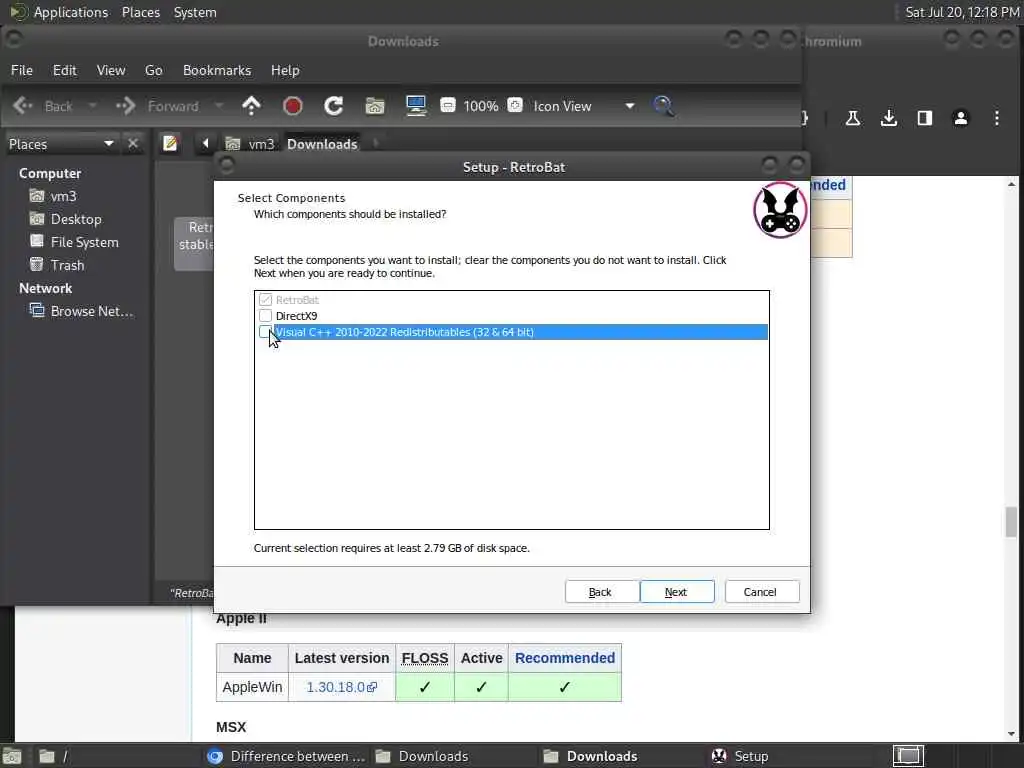Click the disabled RetroBat component checkbox
Image resolution: width=1024 pixels, height=768 pixels.
265,300
